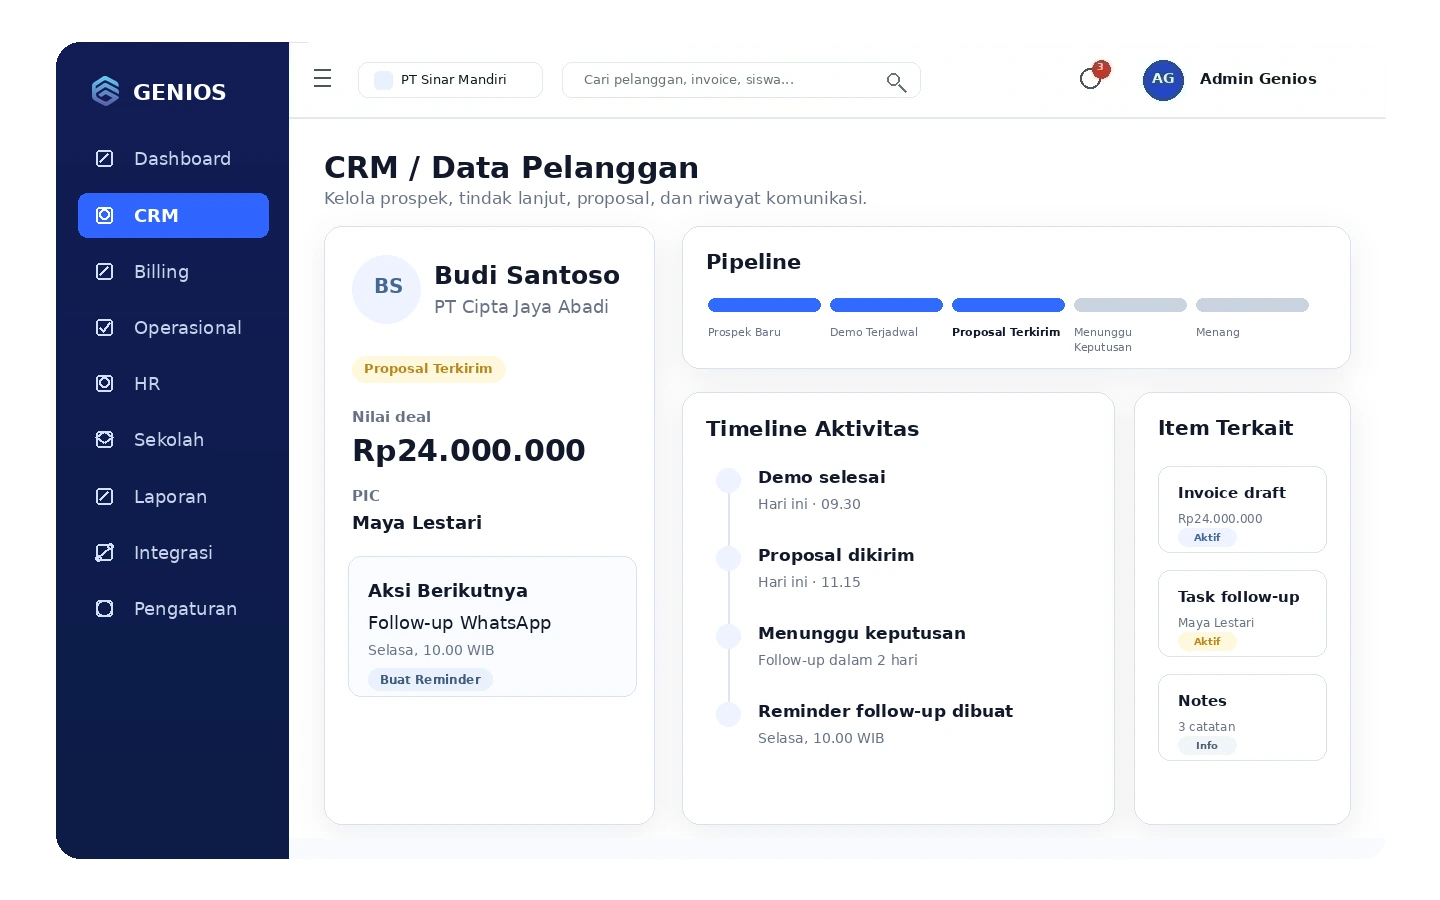Open the Notes card
The image size is (1440, 900).
(1242, 717)
